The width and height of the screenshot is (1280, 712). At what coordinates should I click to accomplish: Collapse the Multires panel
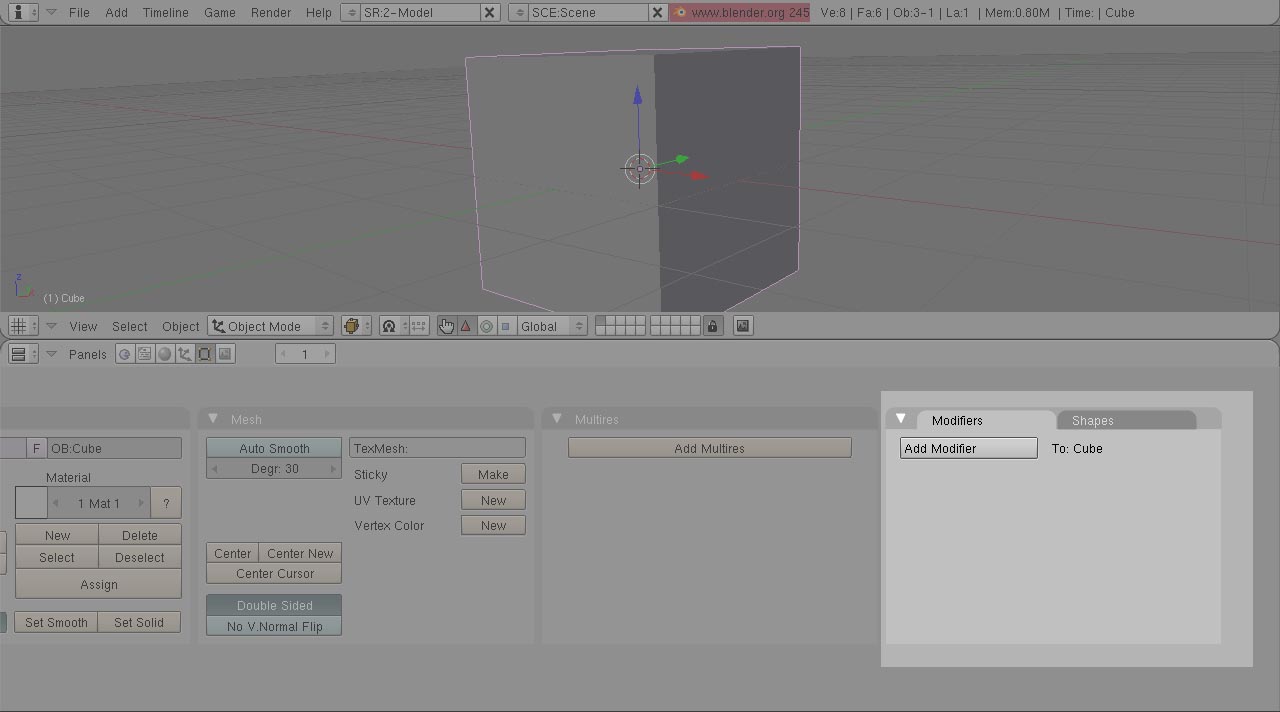tap(557, 419)
